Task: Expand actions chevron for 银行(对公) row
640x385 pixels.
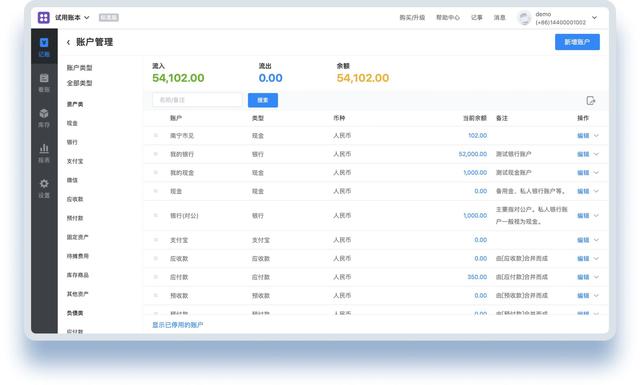Action: [596, 216]
